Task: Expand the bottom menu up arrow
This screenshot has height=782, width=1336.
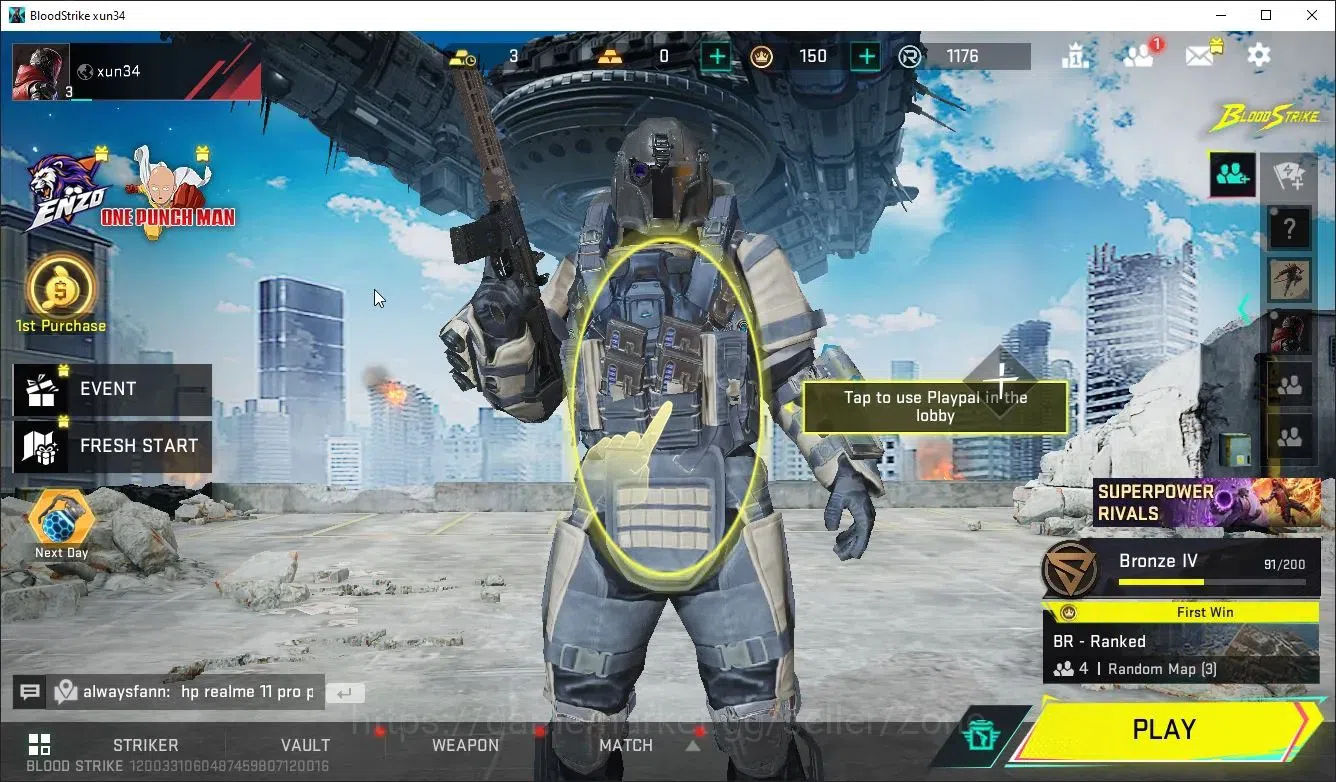Action: (693, 745)
